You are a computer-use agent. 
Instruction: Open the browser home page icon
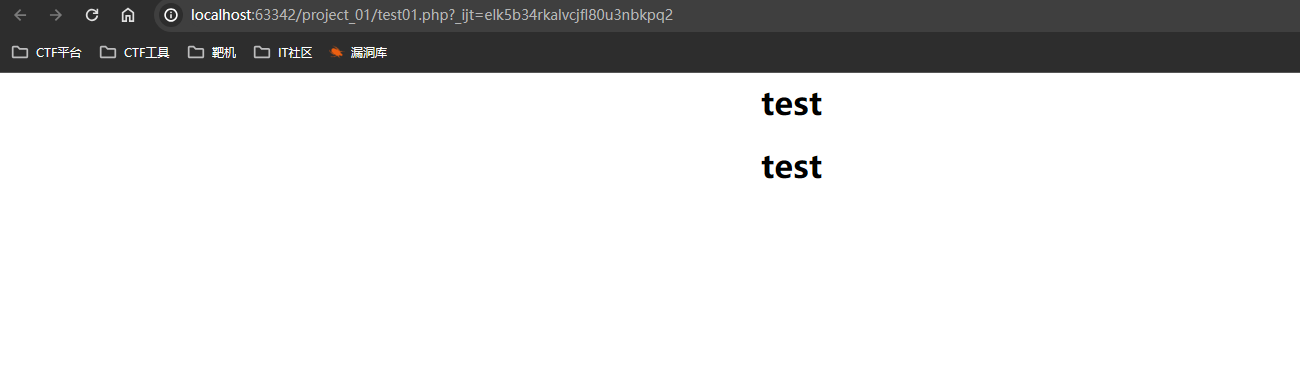[x=128, y=15]
